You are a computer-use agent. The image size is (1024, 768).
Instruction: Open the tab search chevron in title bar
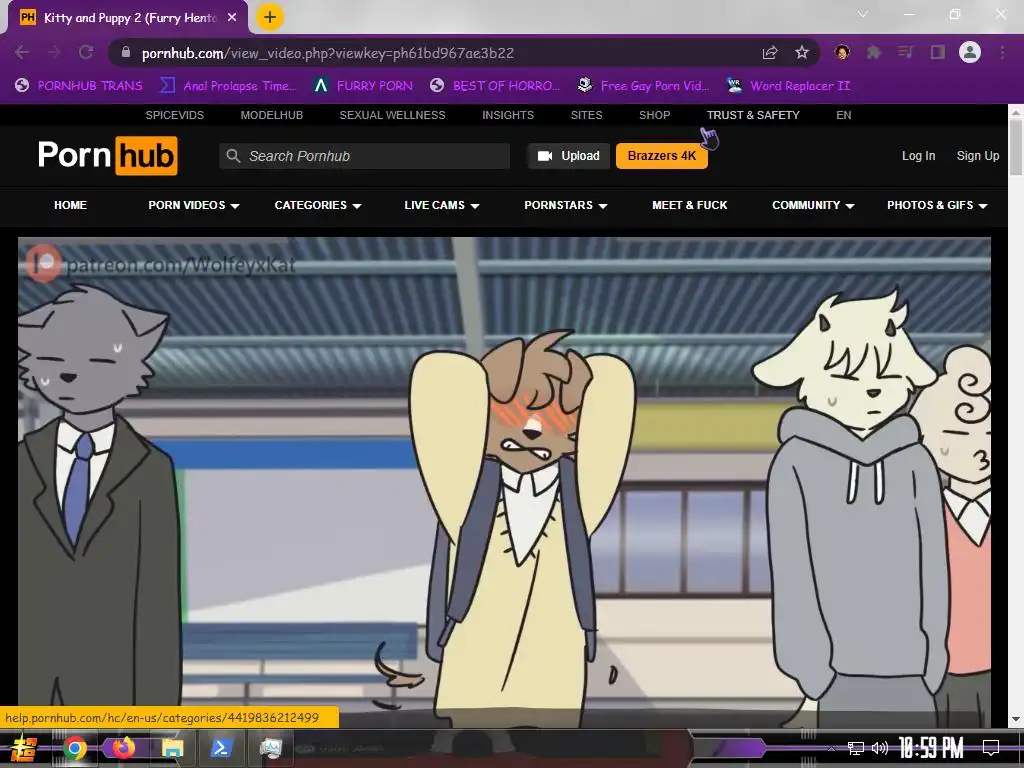click(x=863, y=14)
